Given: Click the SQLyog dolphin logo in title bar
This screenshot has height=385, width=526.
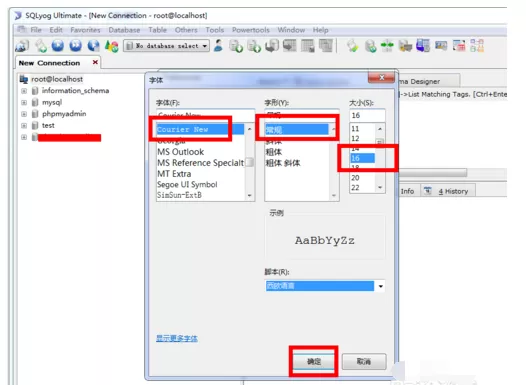Looking at the screenshot, I should click(x=18, y=15).
